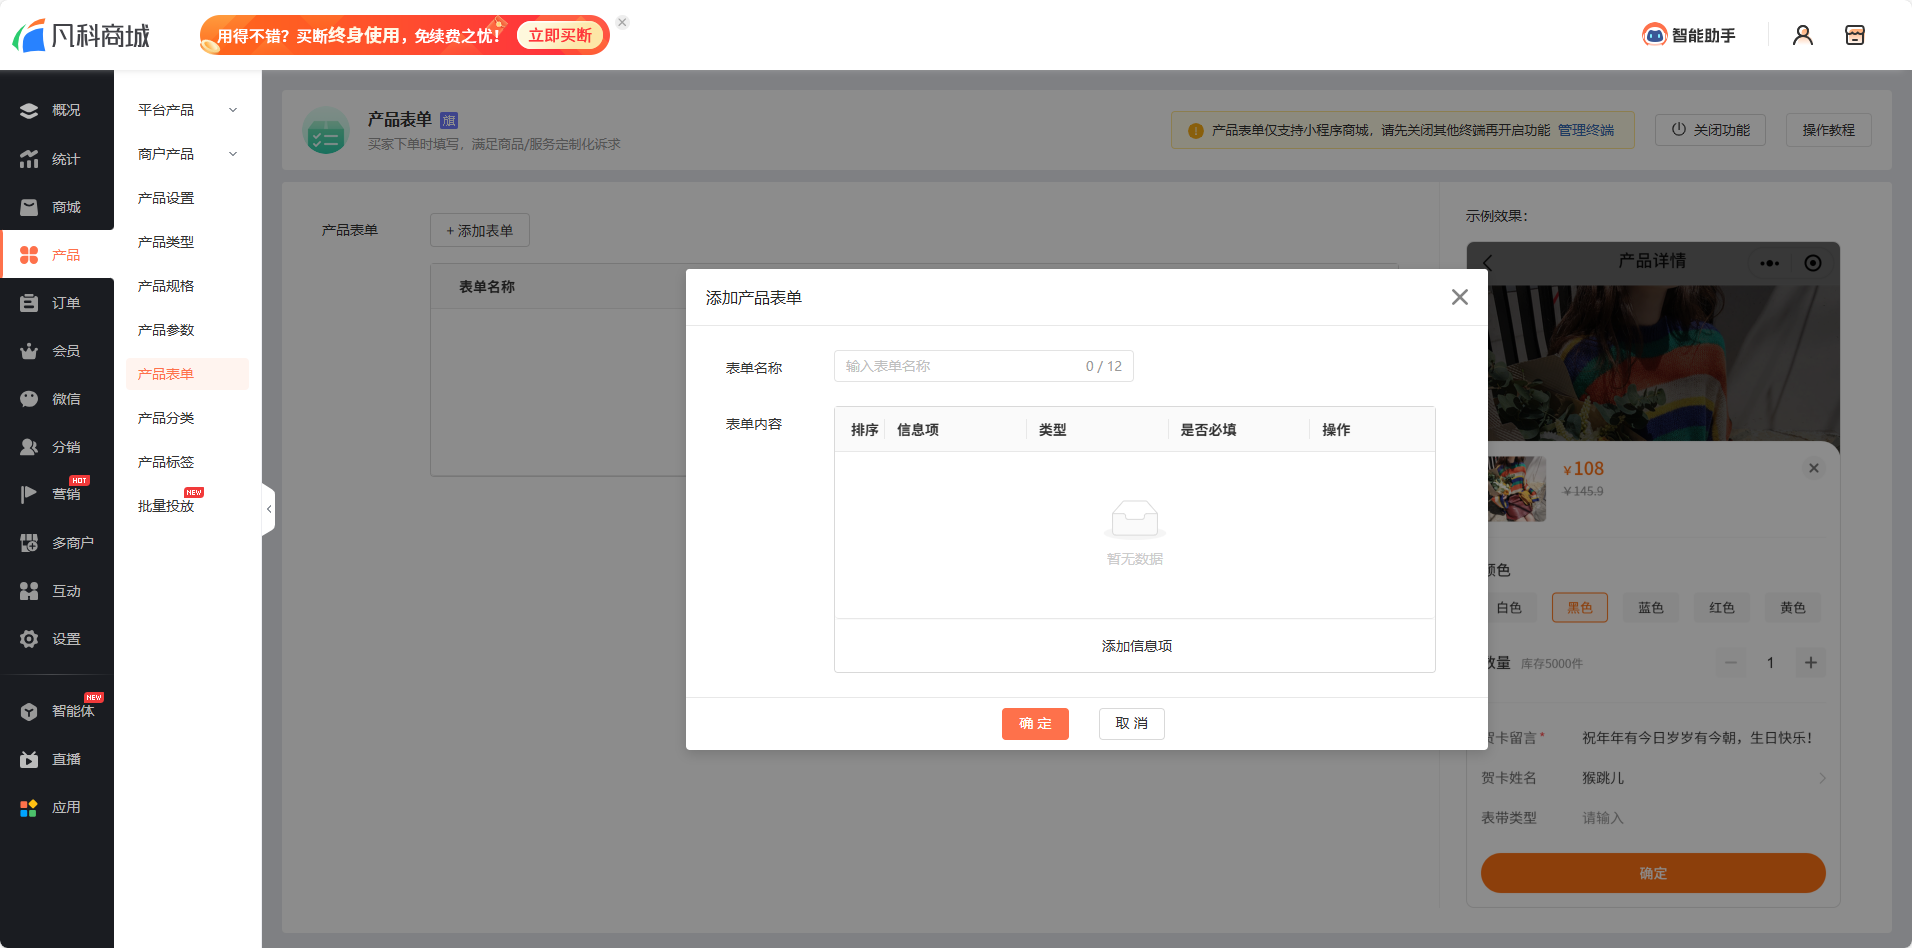
Task: Switch to 产品分类 menu item
Action: coord(165,418)
